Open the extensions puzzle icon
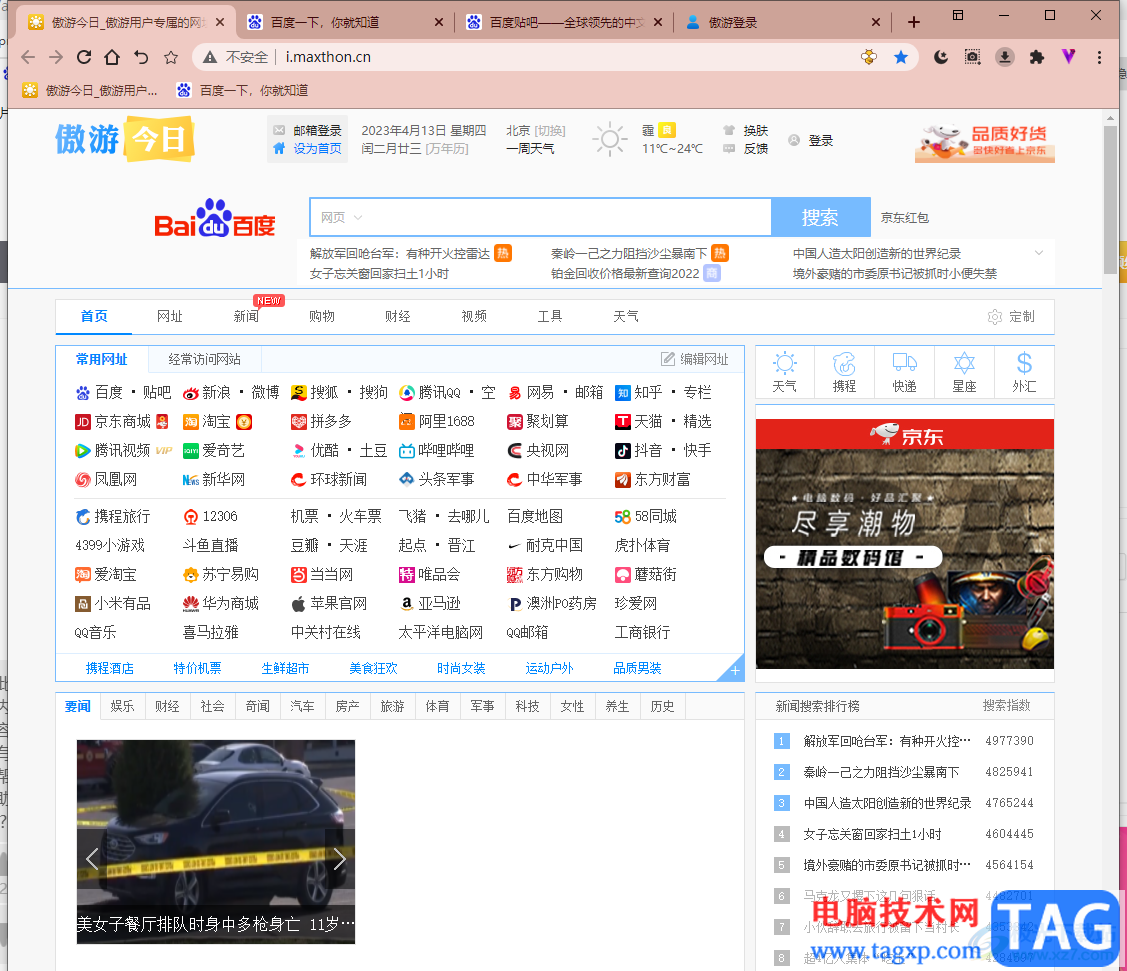 (x=1036, y=57)
